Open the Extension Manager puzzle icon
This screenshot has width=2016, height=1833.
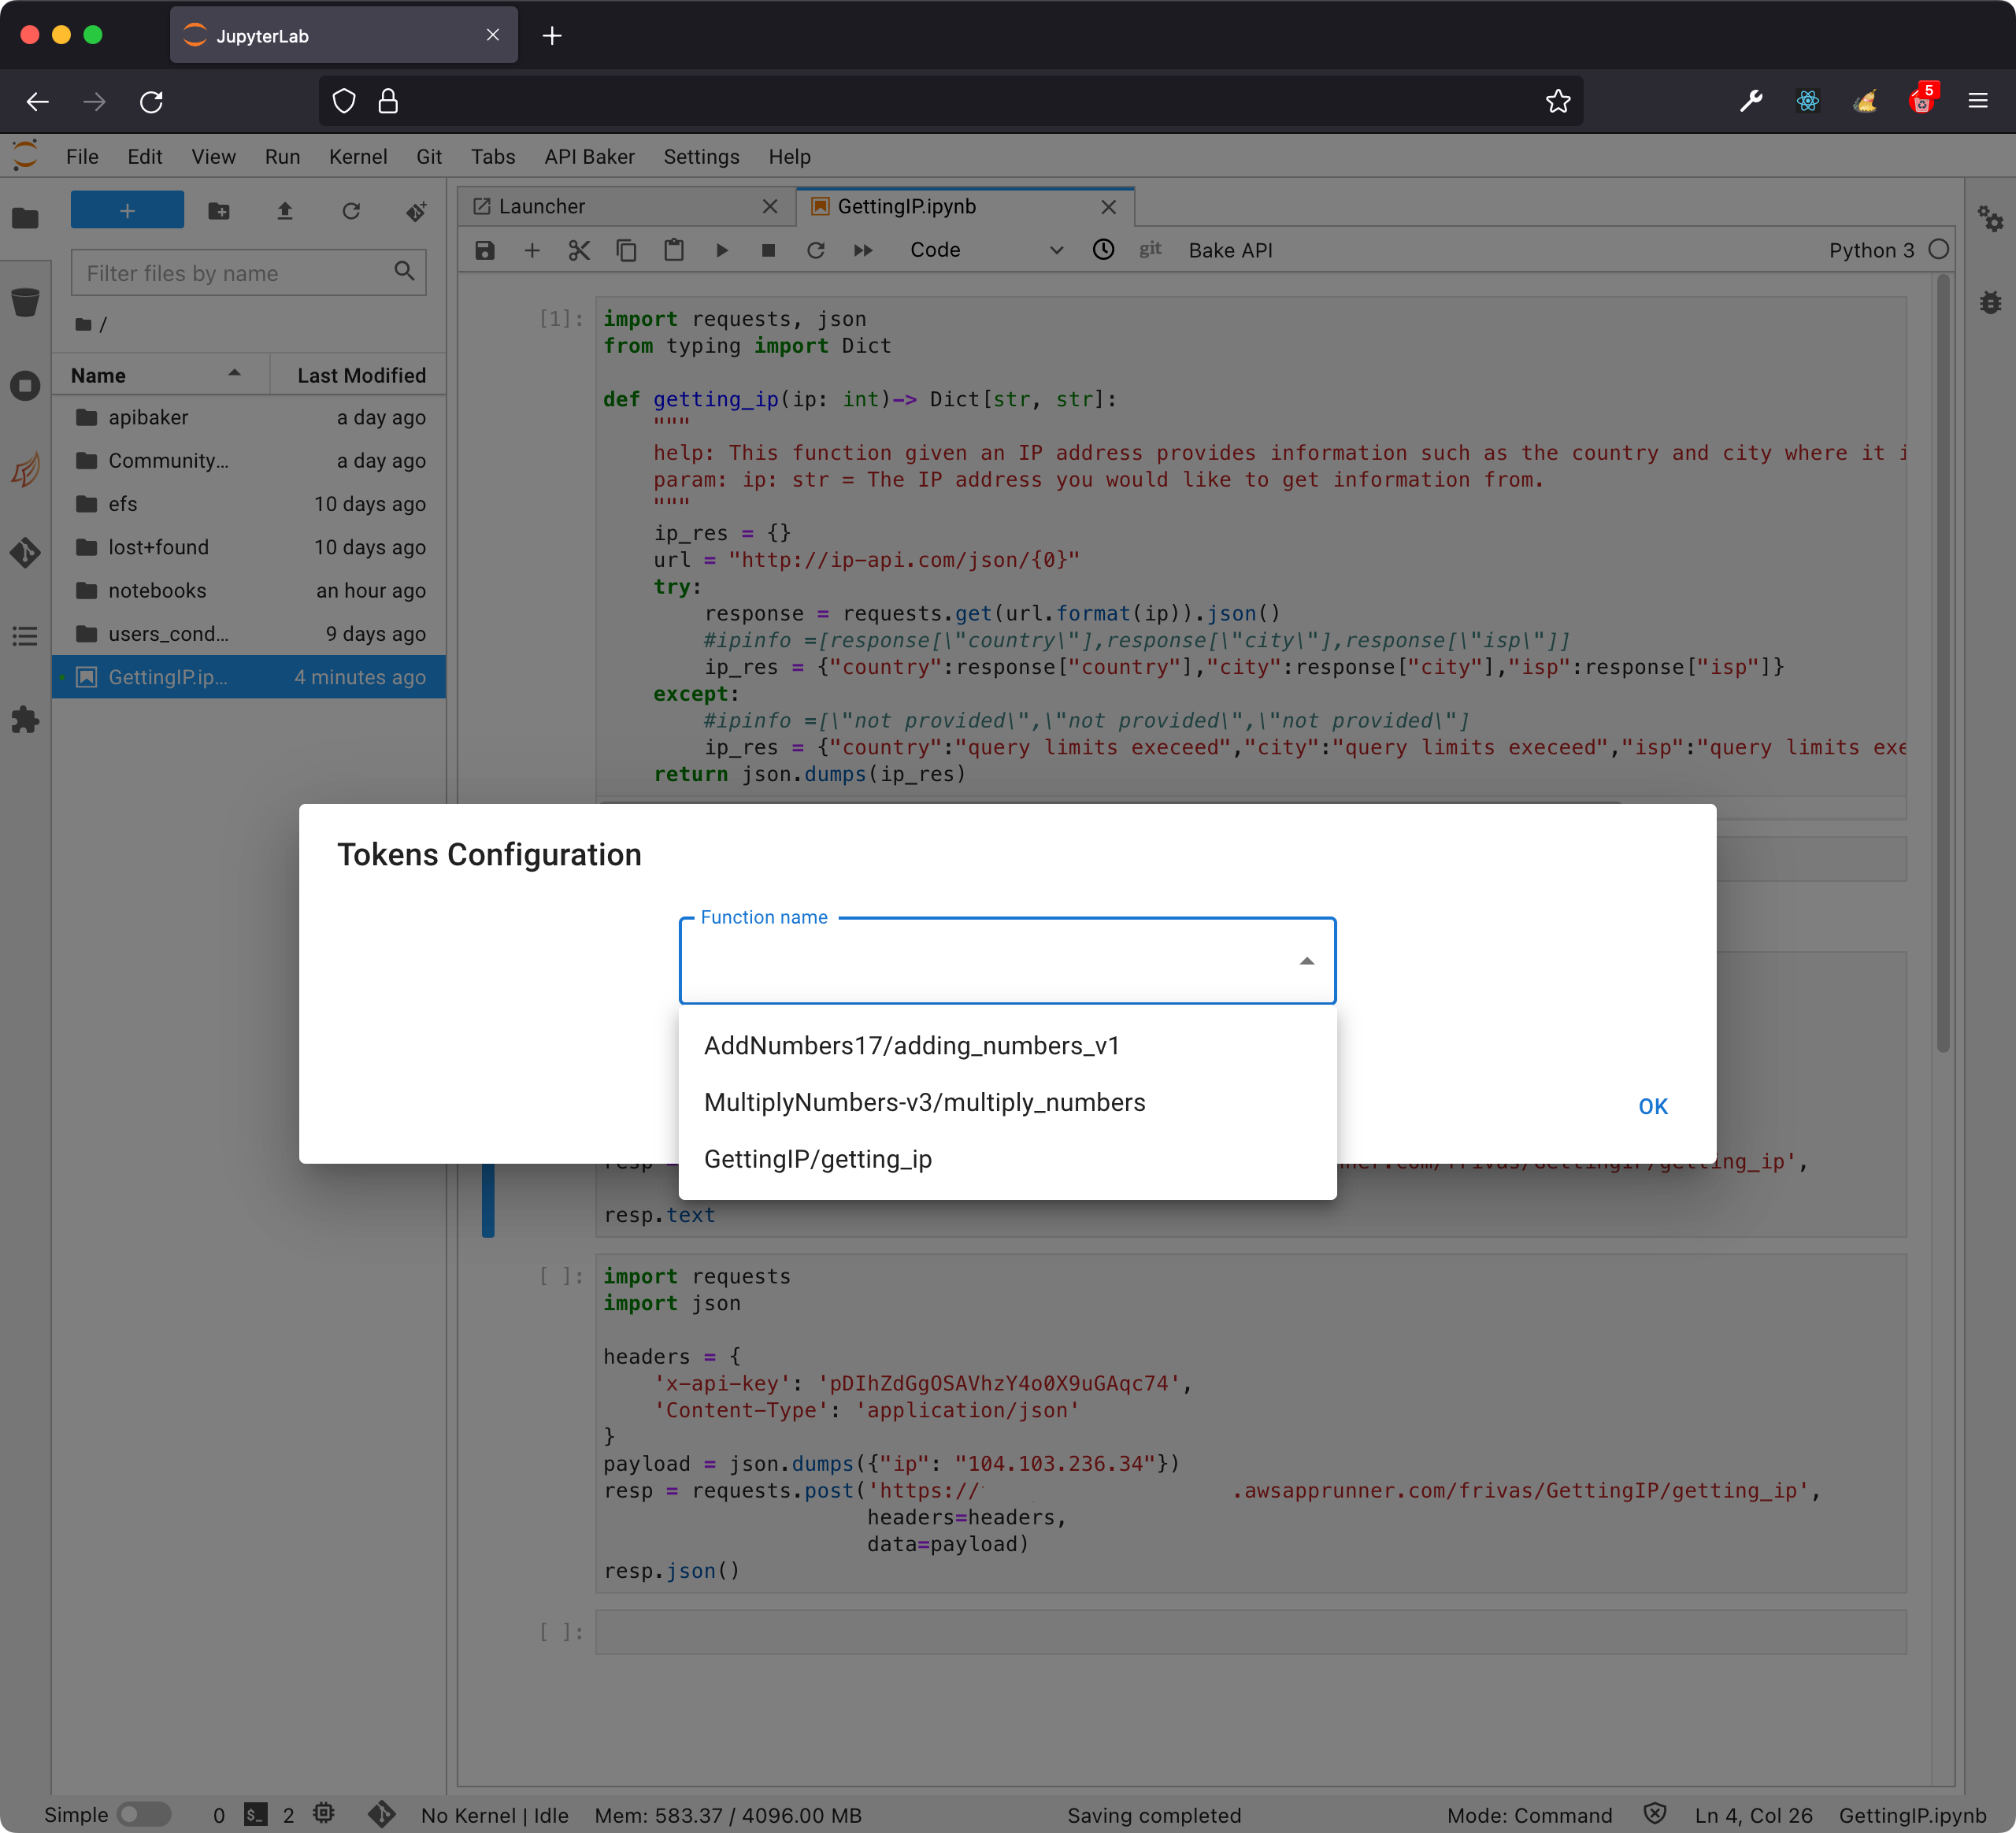[x=25, y=720]
